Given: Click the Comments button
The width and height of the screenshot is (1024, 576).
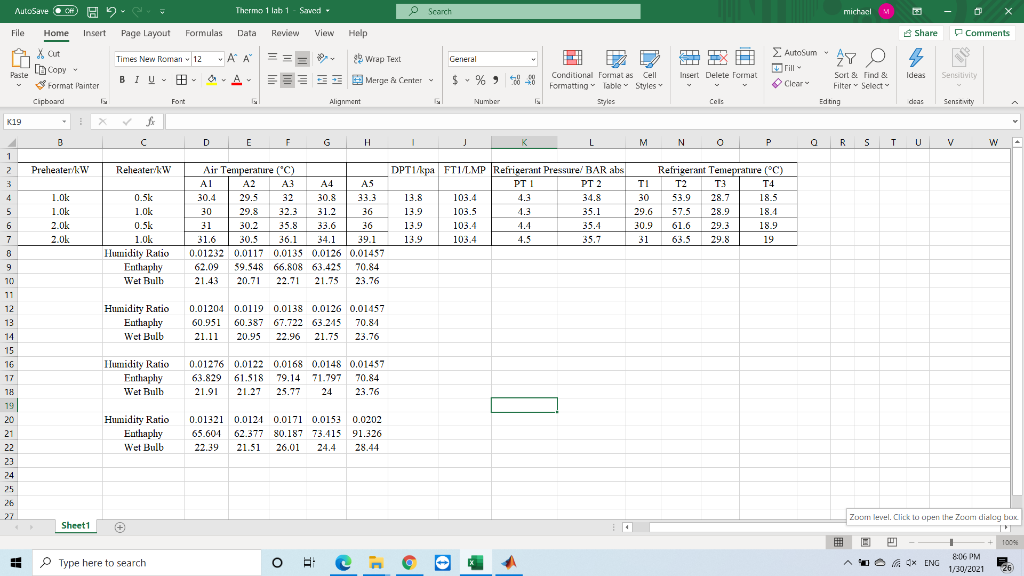Looking at the screenshot, I should (x=981, y=31).
